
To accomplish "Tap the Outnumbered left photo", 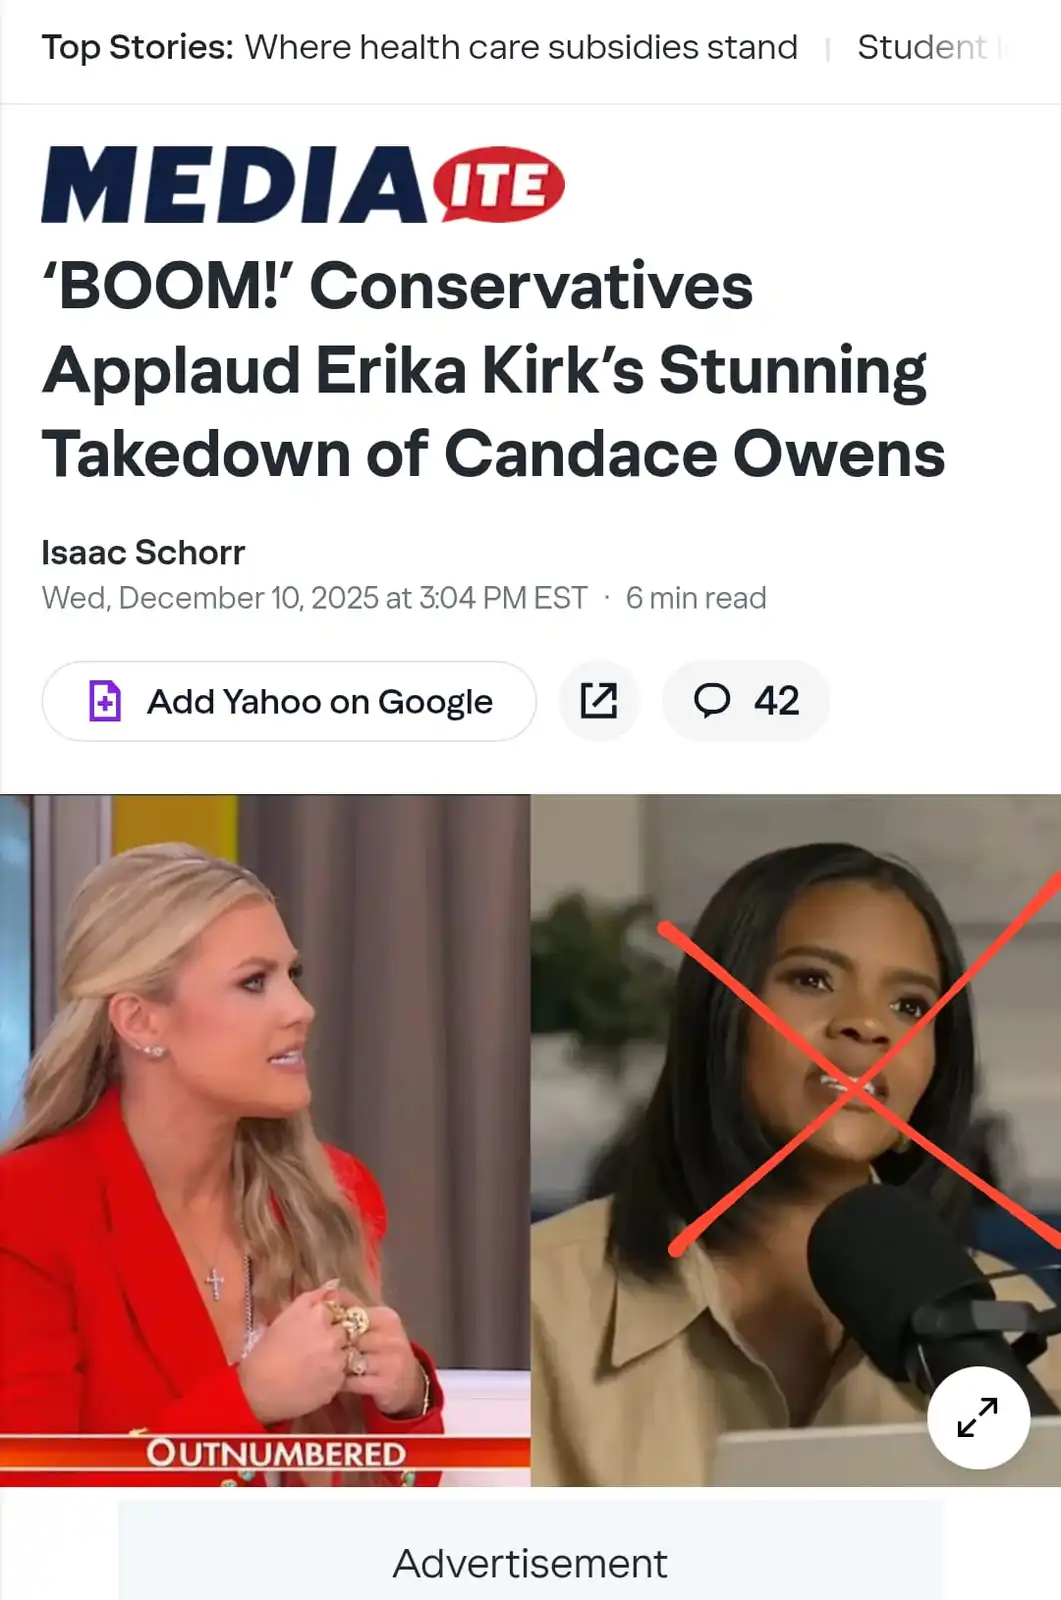I will point(265,1140).
